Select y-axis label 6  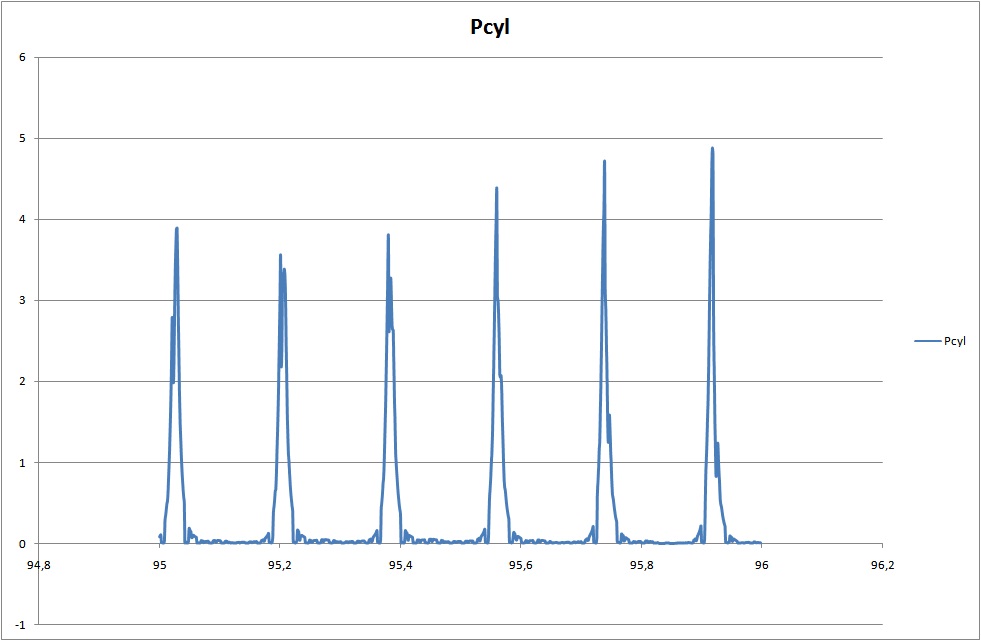(23, 58)
